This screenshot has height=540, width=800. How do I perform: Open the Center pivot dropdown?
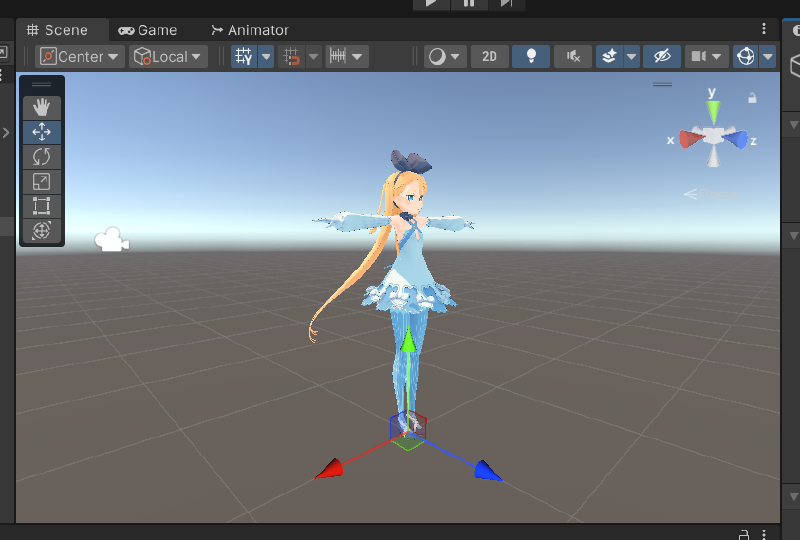click(x=80, y=56)
